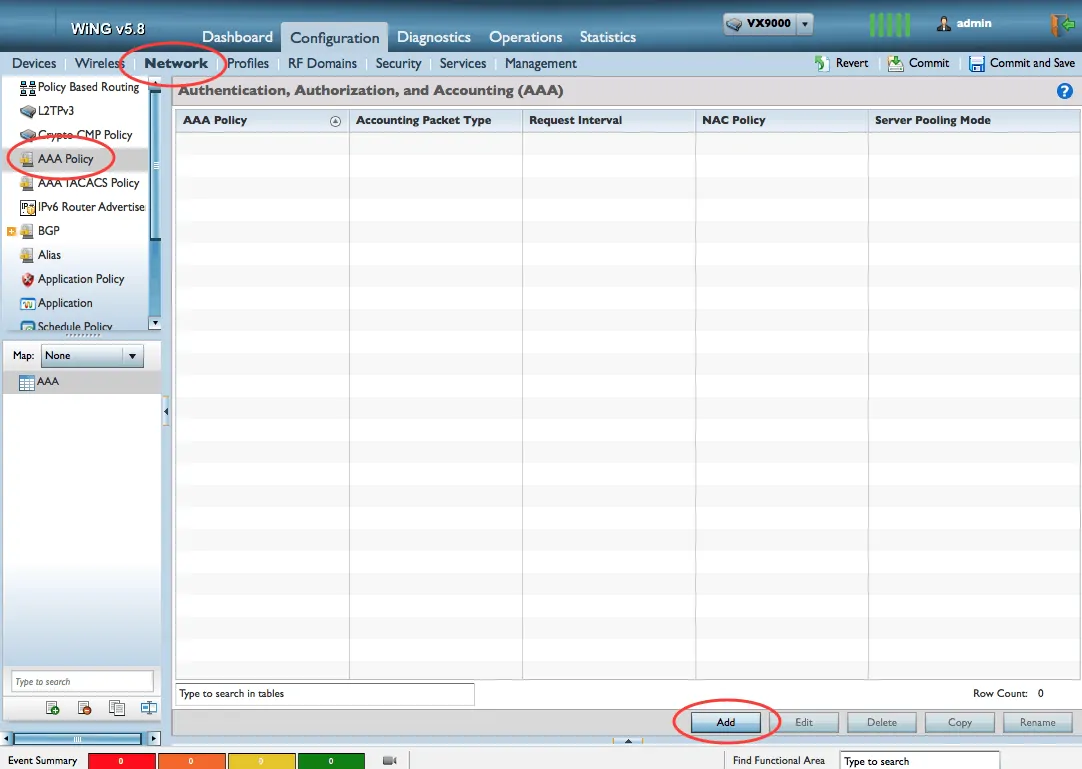Screen dimensions: 1082x769
Task: Sort by the AAA Policy column arrow
Action: pyautogui.click(x=335, y=121)
